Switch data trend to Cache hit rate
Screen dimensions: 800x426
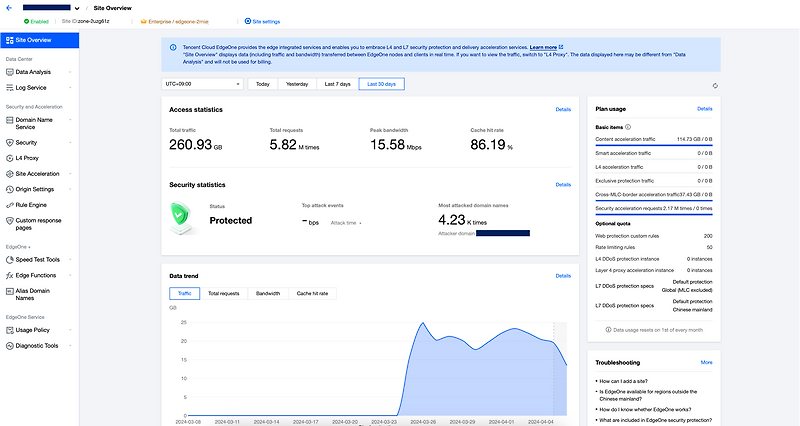[x=312, y=293]
